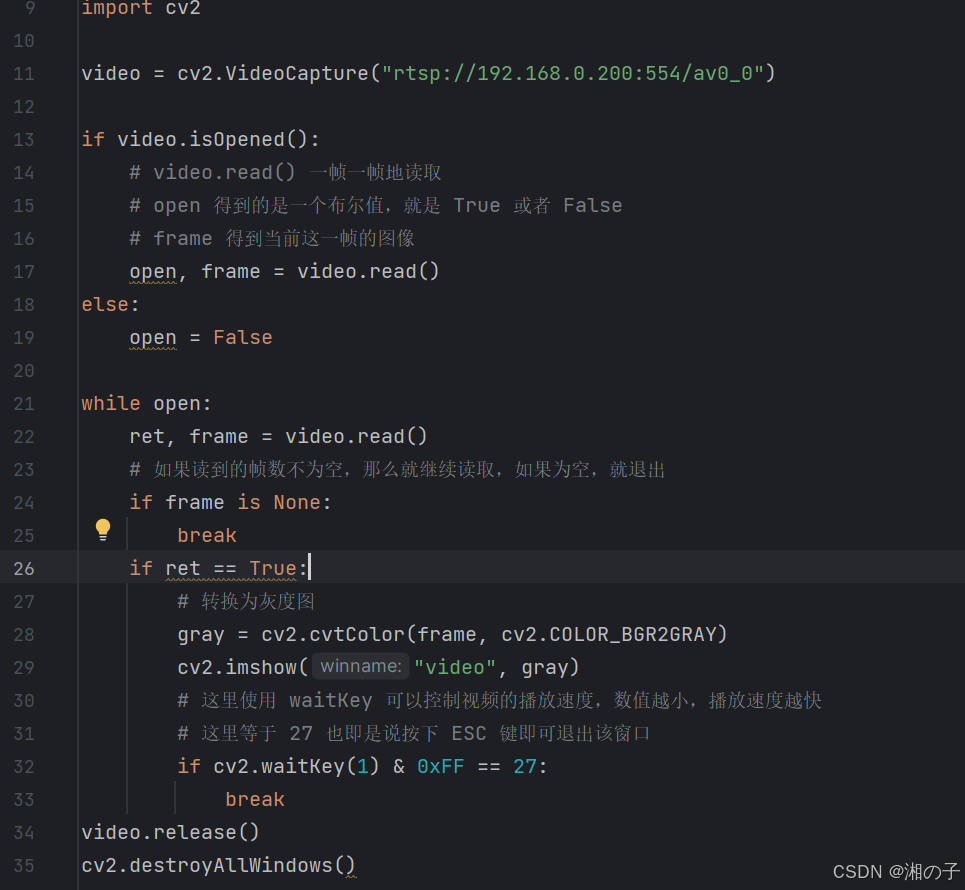The image size is (965, 890).
Task: Click cv2.destroyAllWindows() on the last line
Action: [x=219, y=865]
